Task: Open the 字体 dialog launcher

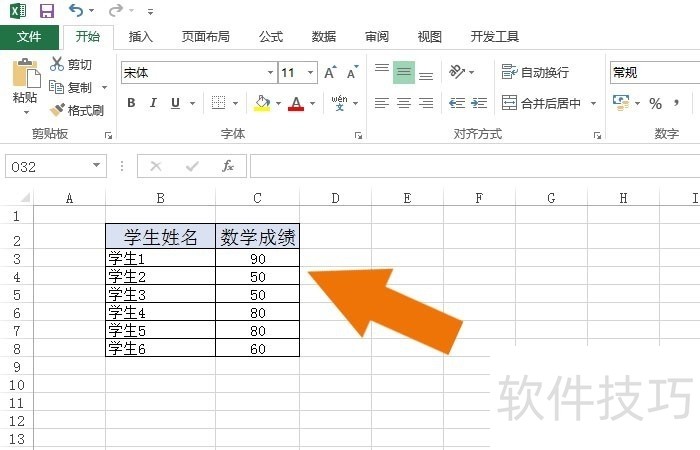Action: (358, 135)
